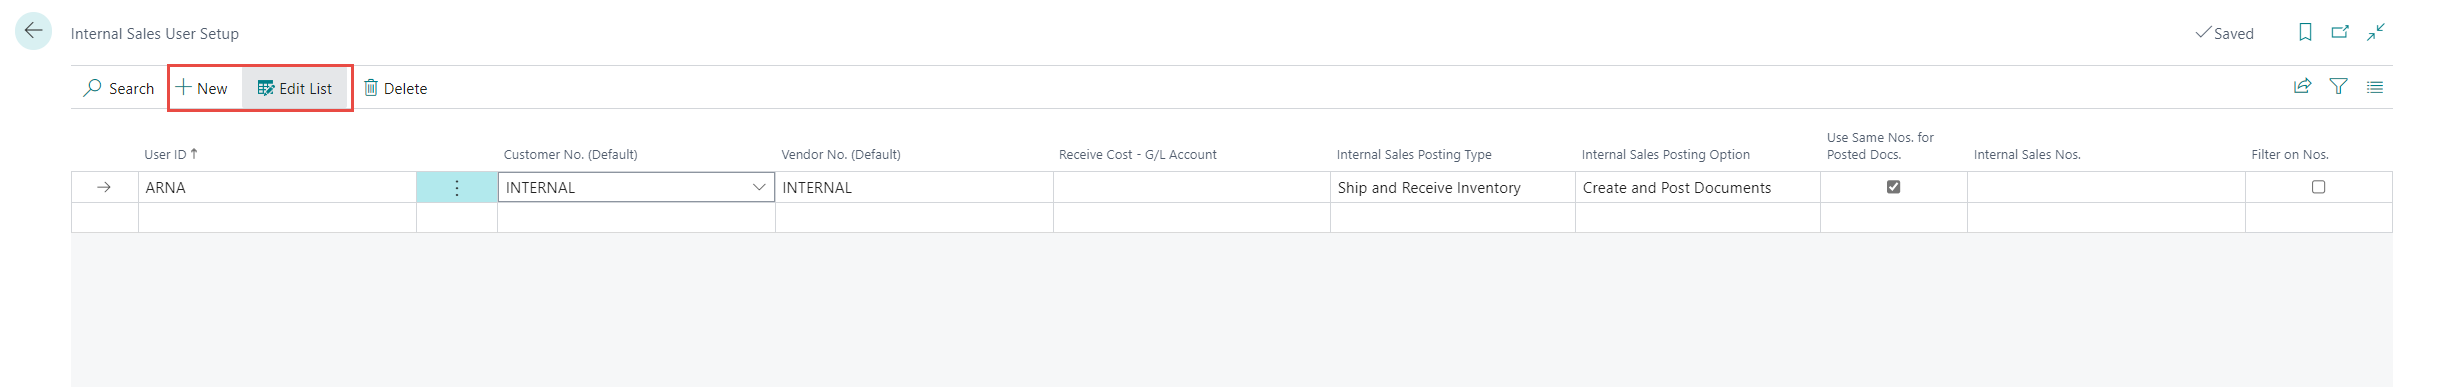Click the collapse page arrows icon

point(2376,32)
